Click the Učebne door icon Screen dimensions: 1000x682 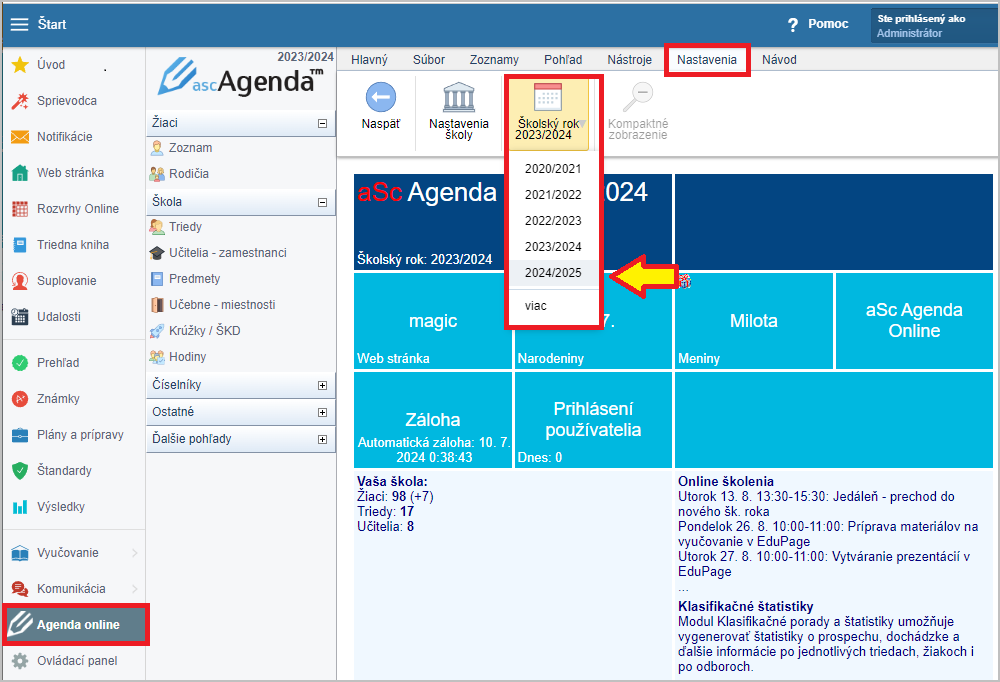click(x=157, y=305)
